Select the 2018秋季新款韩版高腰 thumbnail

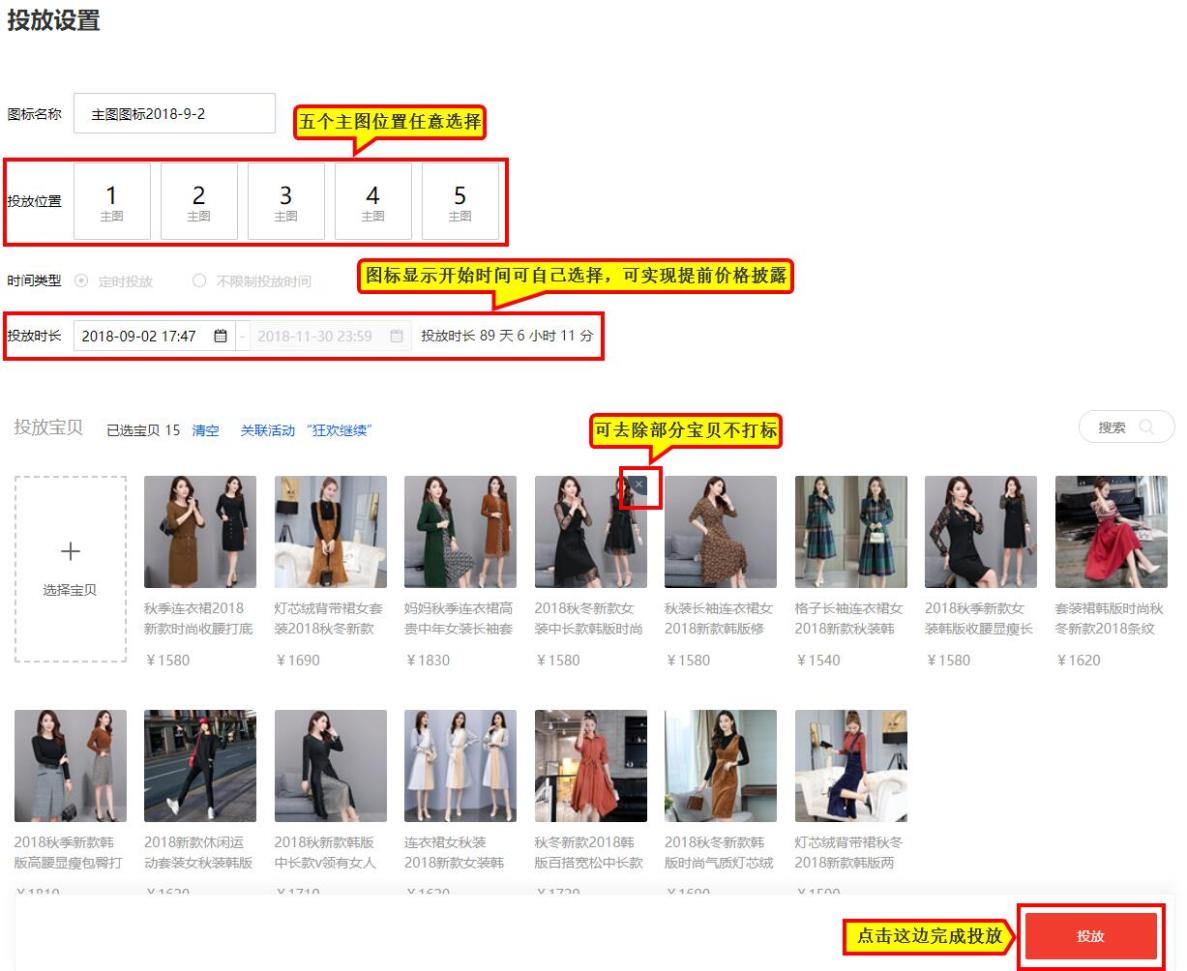70,766
